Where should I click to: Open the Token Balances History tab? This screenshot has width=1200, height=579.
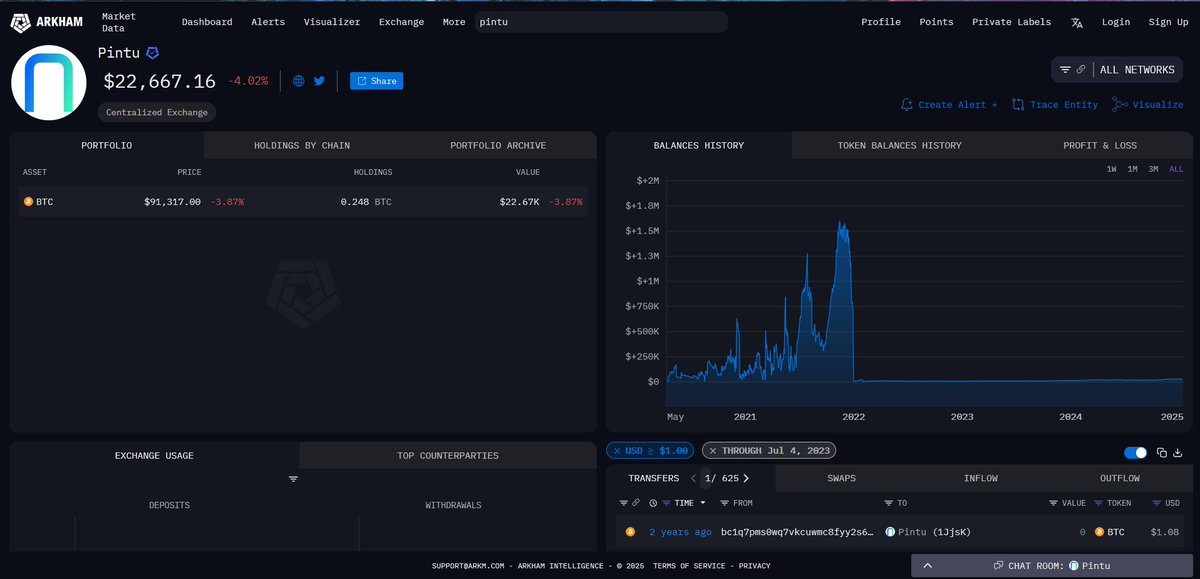pyautogui.click(x=899, y=145)
